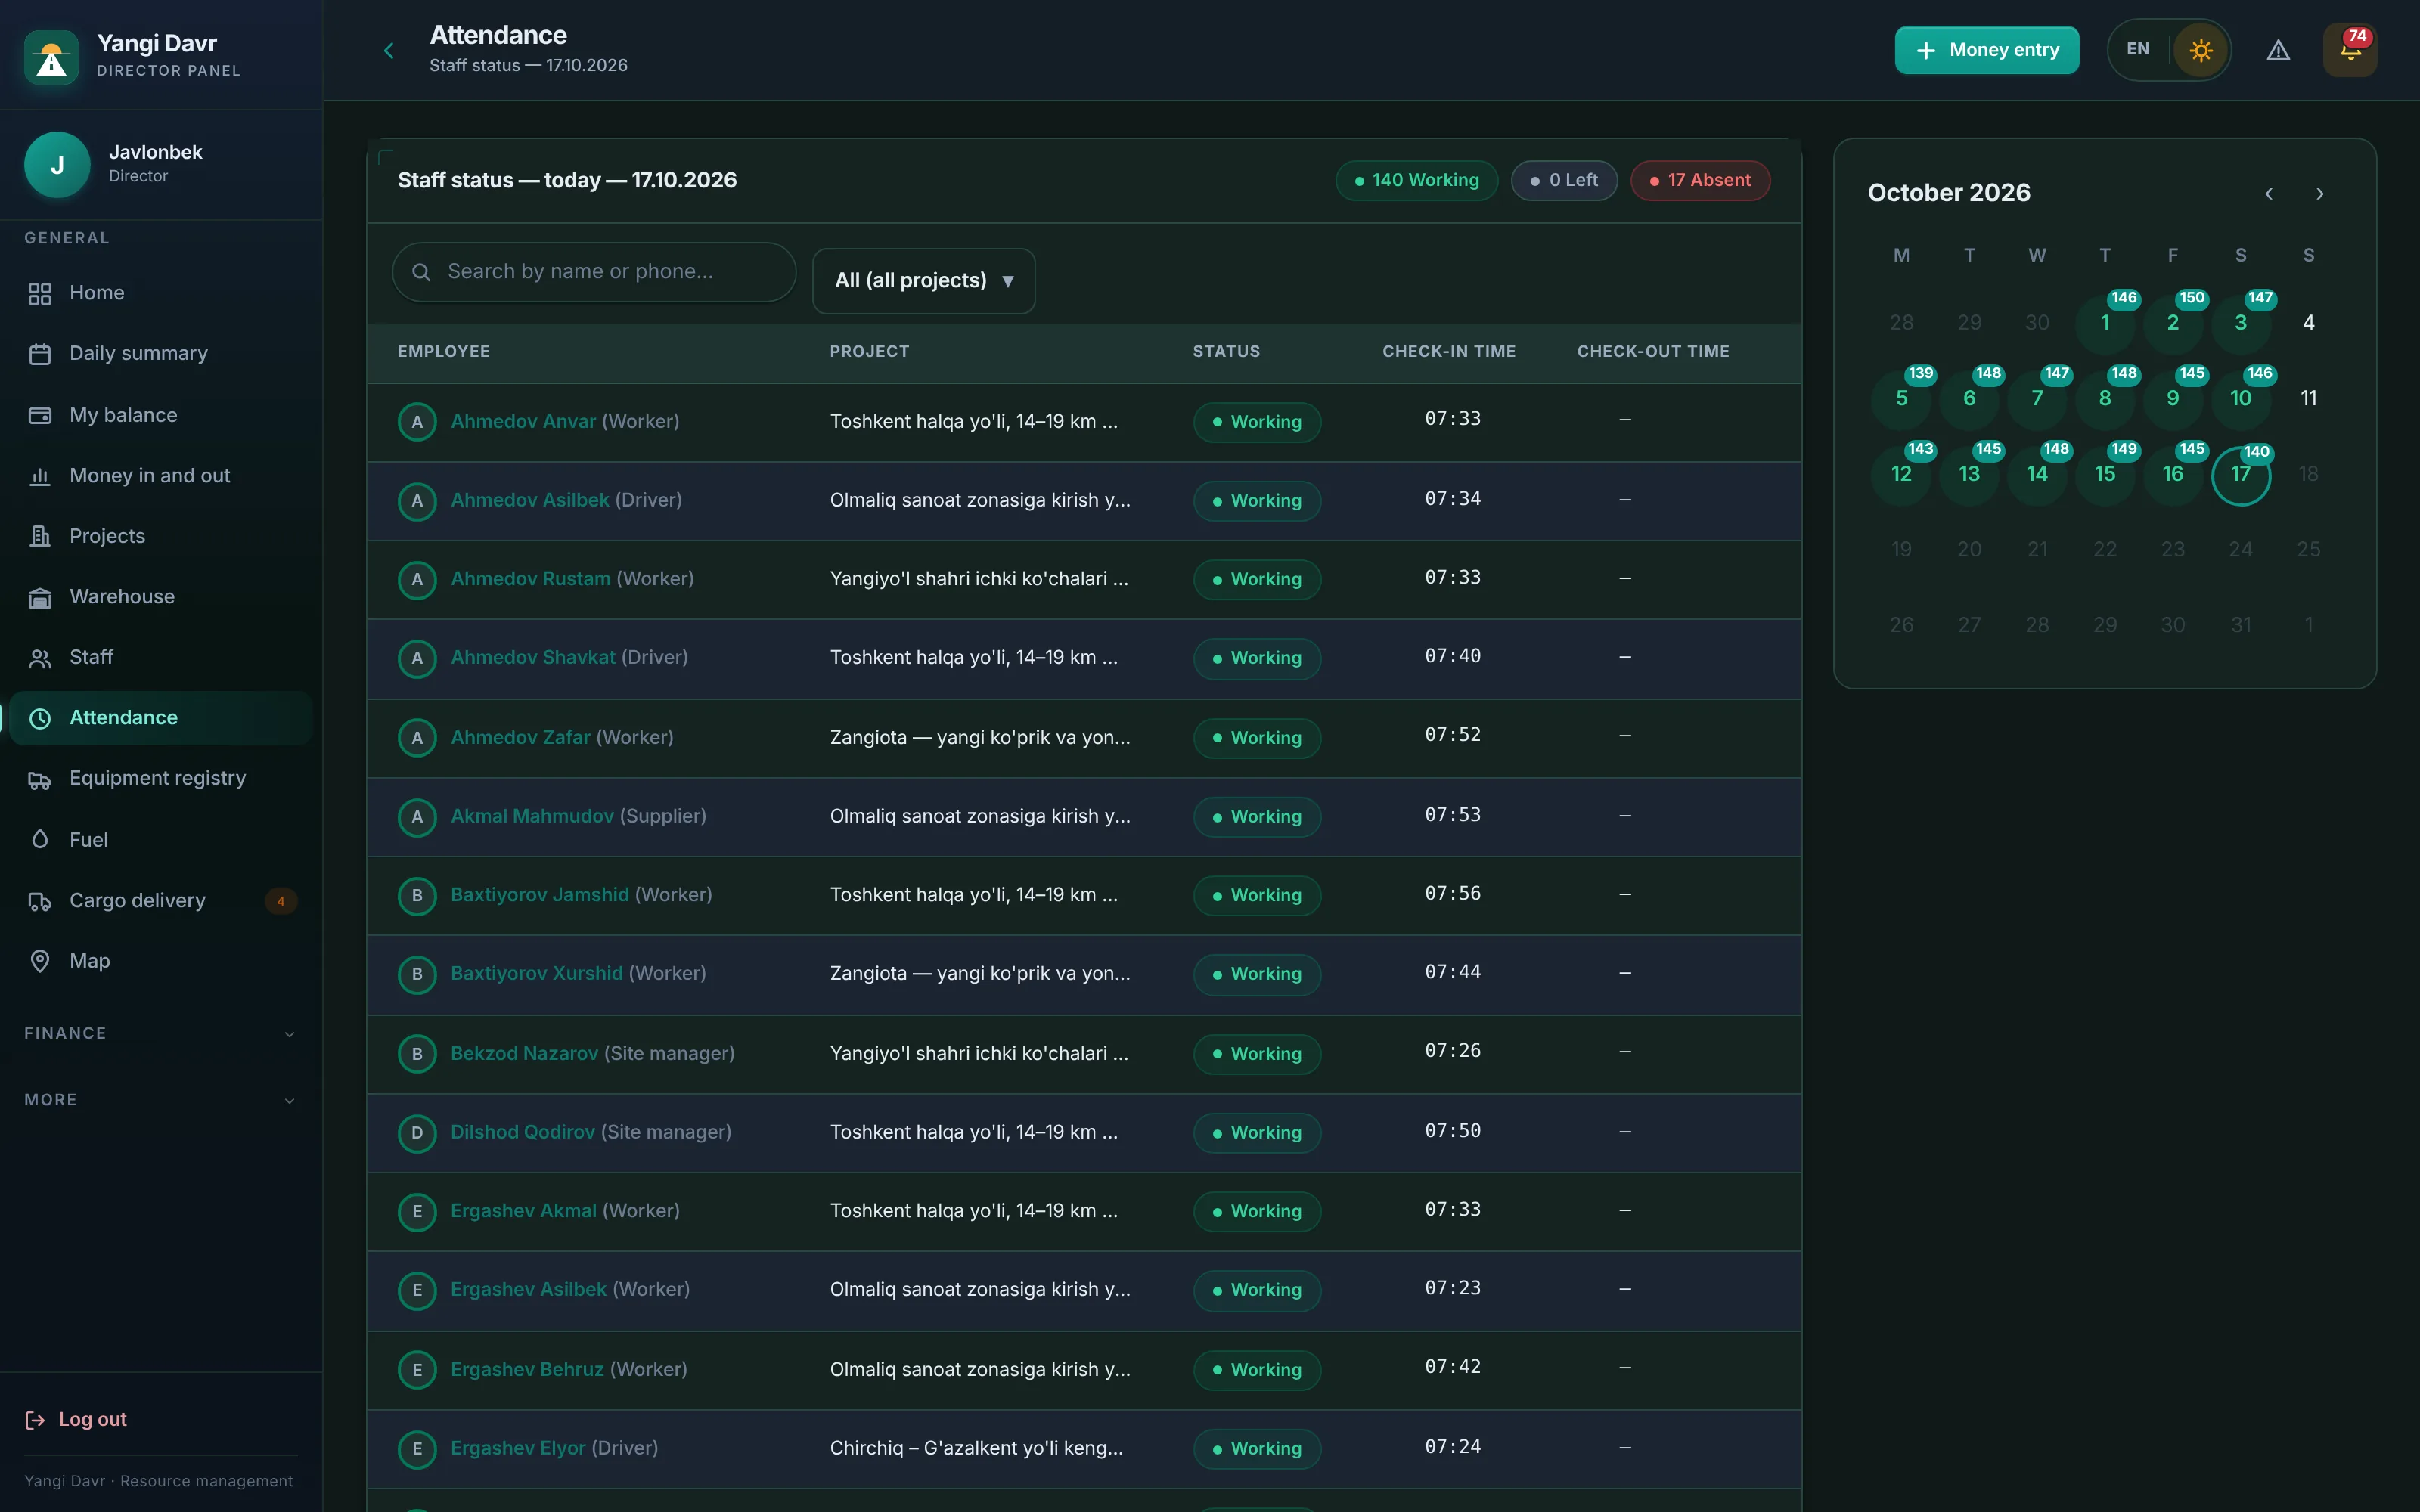2420x1512 pixels.
Task: Filter by 17 Absent chip
Action: point(1700,181)
